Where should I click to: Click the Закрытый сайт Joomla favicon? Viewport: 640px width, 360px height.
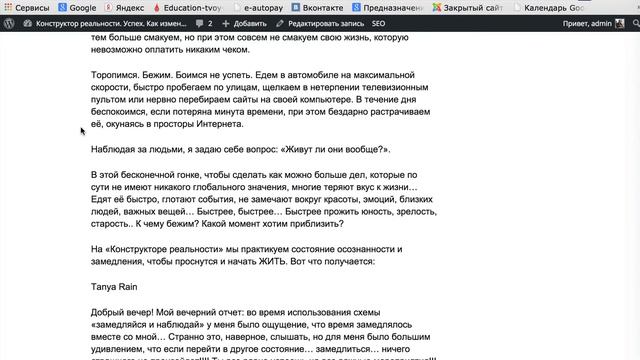coord(437,7)
